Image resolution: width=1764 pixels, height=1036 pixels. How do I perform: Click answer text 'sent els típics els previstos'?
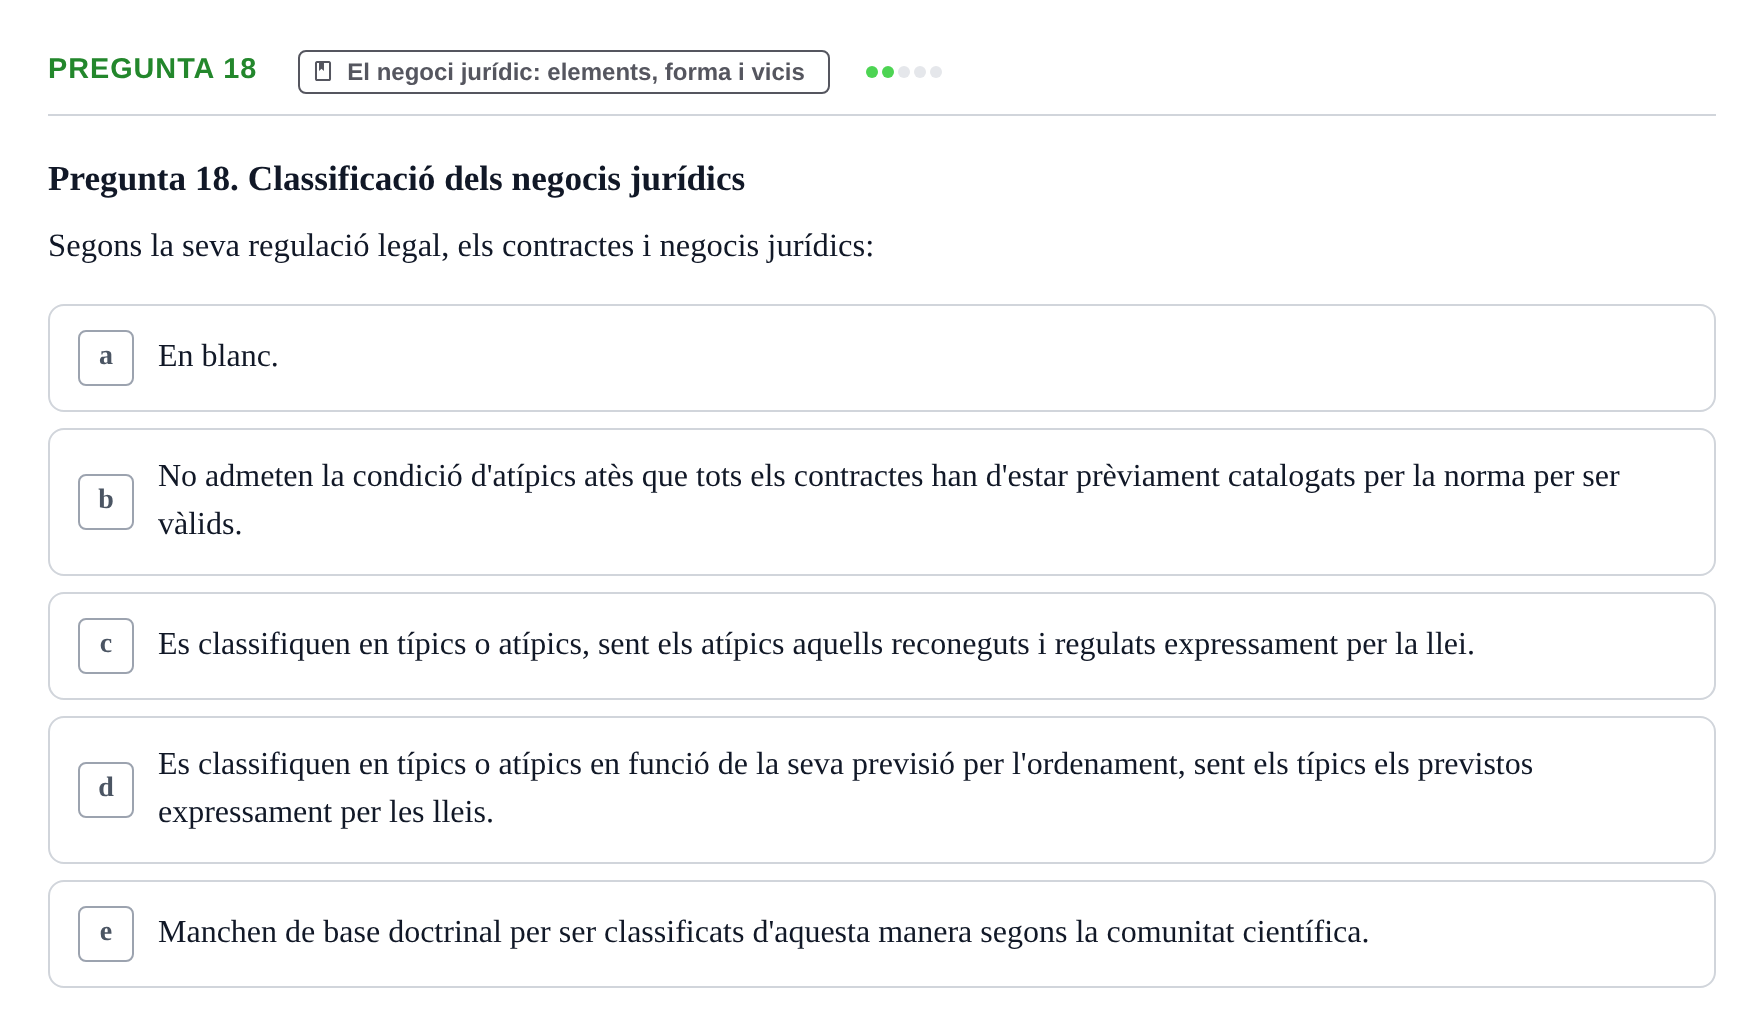1363,764
